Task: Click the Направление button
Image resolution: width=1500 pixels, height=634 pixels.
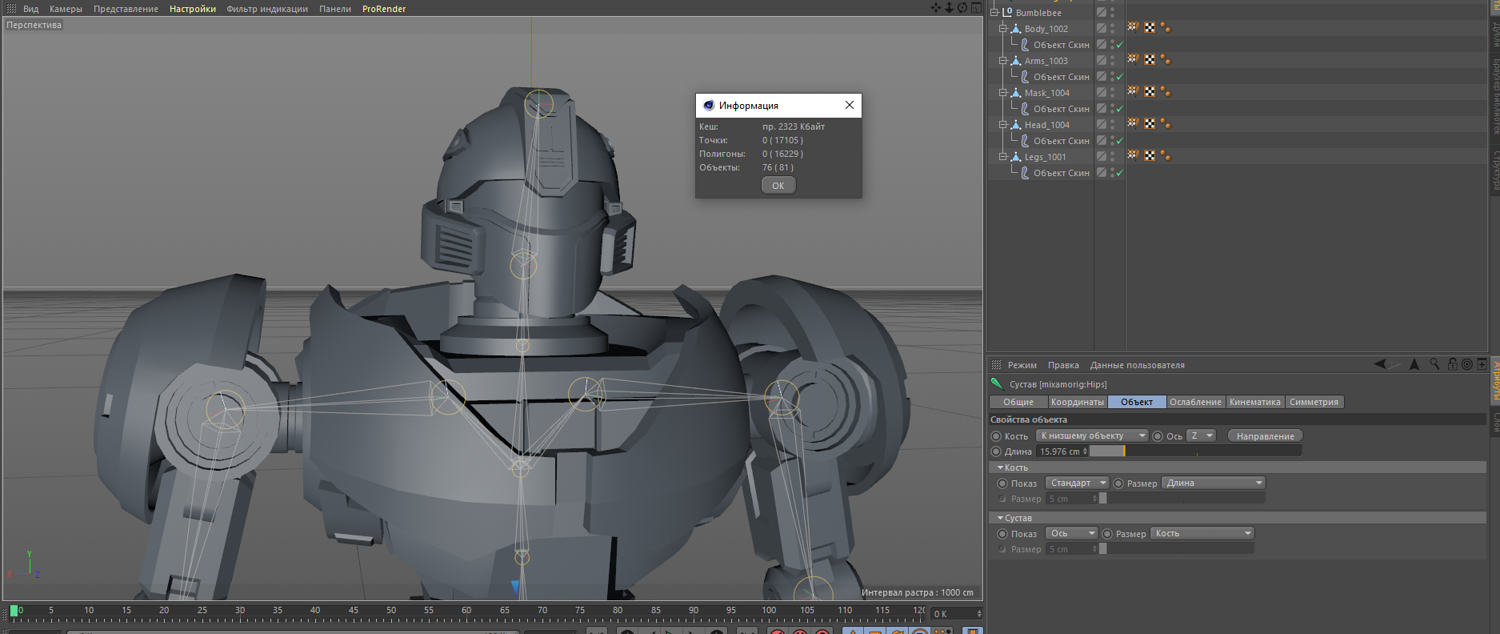Action: [x=1266, y=436]
